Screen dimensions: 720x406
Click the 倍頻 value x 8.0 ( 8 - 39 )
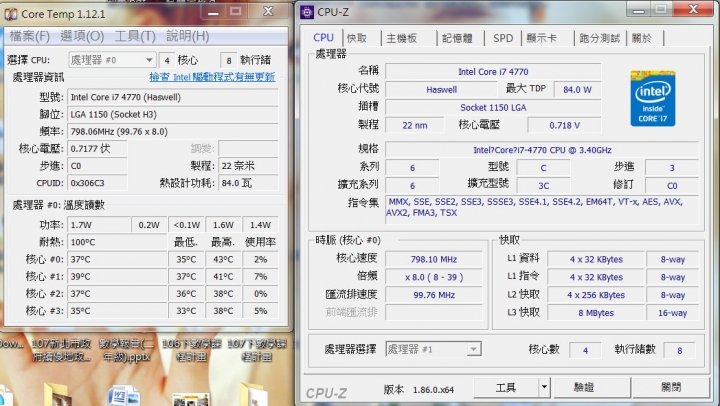(434, 277)
